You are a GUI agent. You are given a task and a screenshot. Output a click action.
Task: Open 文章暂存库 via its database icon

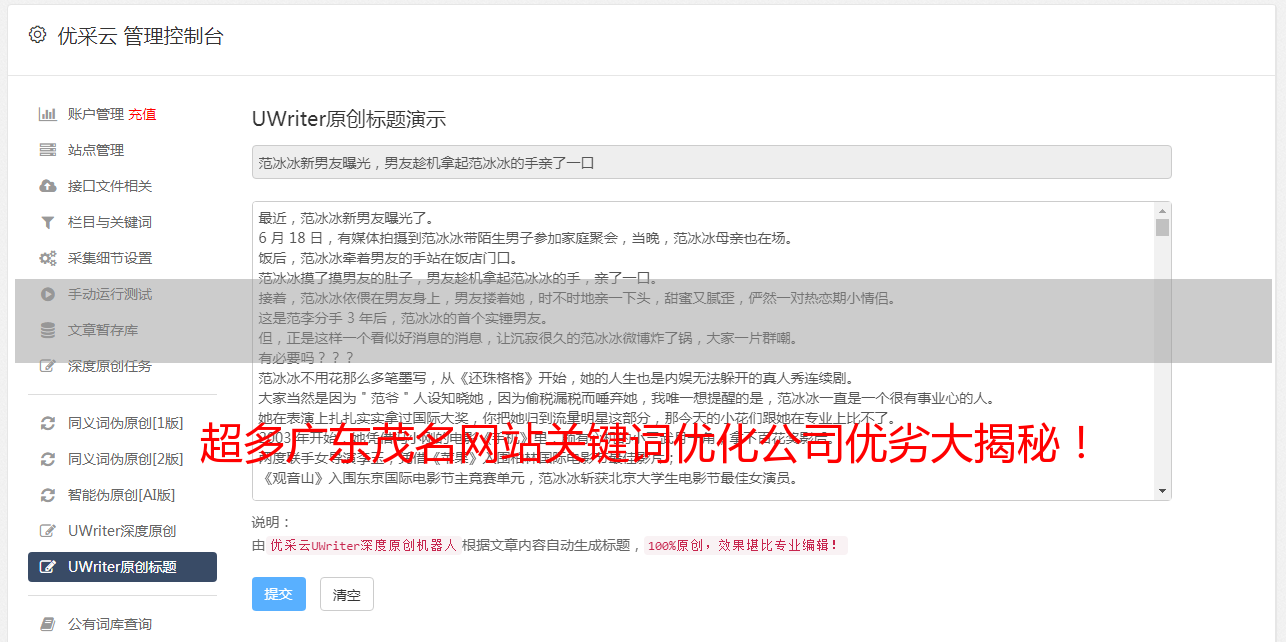tap(47, 330)
